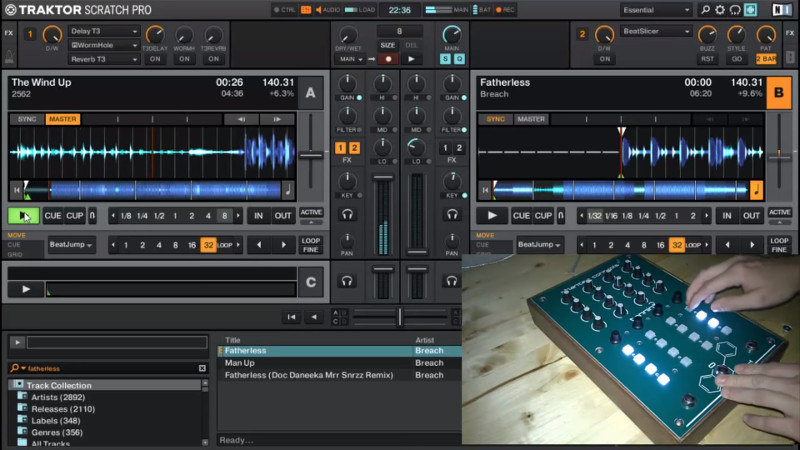This screenshot has width=800, height=450.
Task: Click the flux mode icon on Deck A
Action: (x=92, y=215)
